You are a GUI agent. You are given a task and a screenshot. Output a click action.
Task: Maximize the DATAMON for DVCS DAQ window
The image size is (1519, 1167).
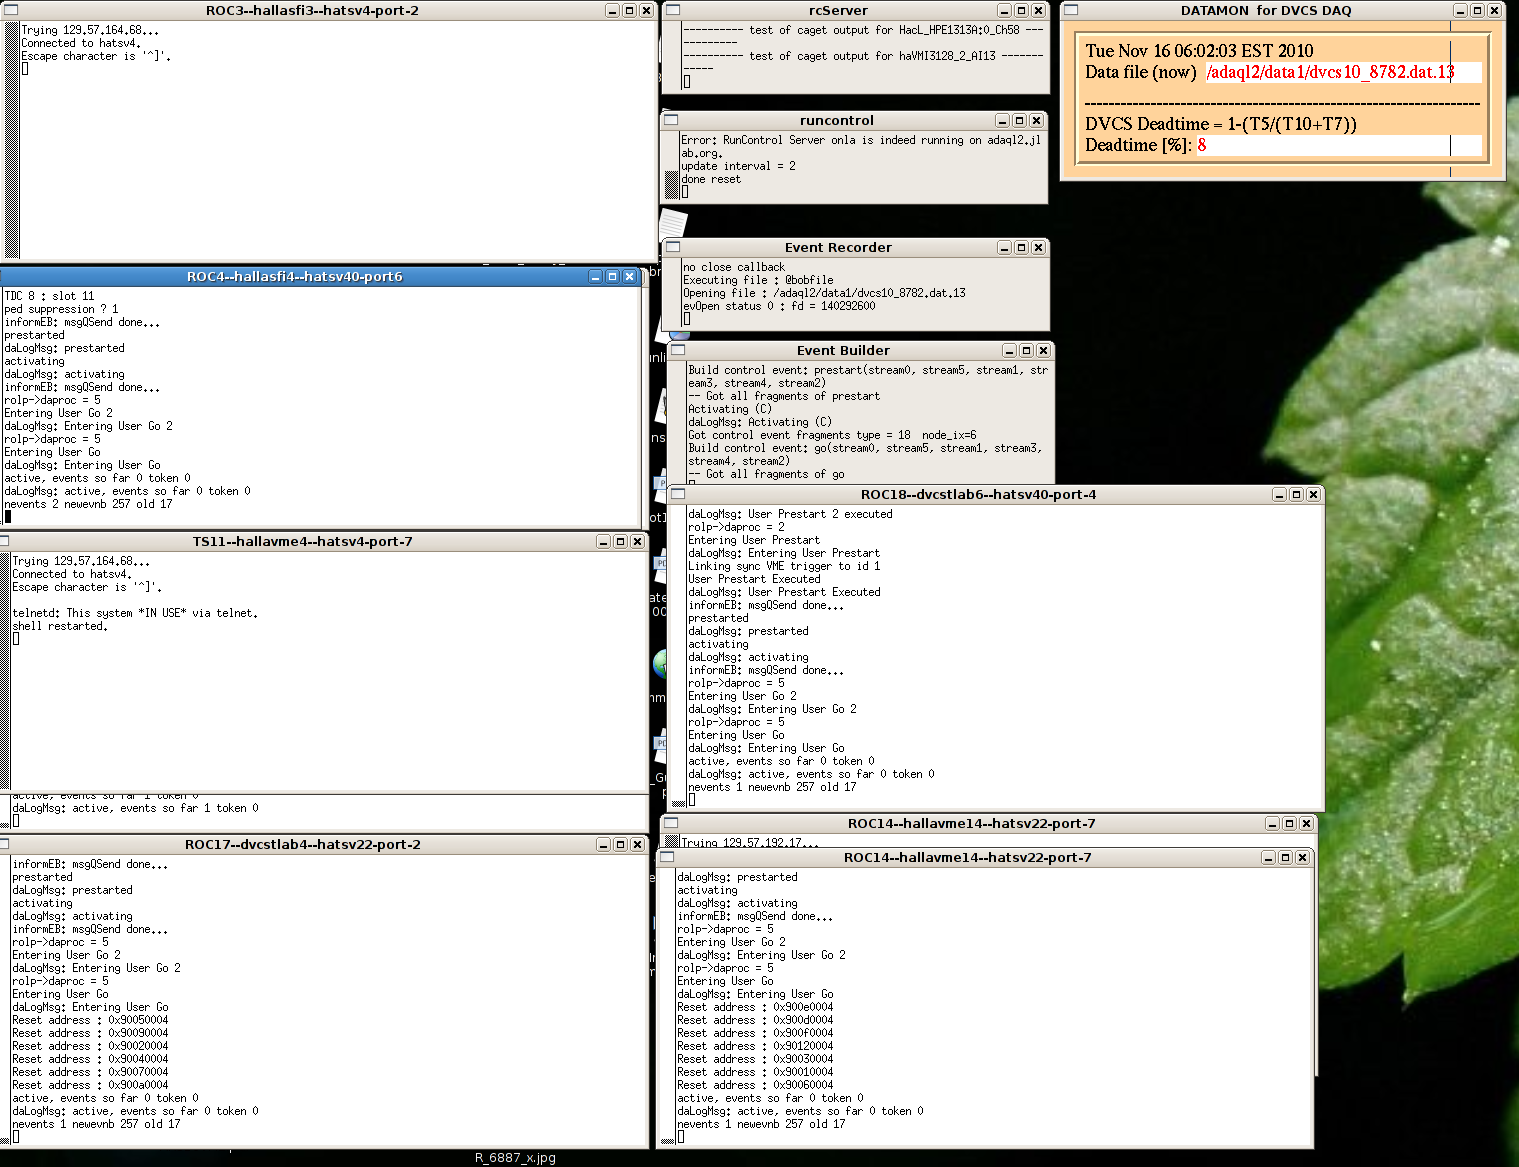[x=1477, y=10]
